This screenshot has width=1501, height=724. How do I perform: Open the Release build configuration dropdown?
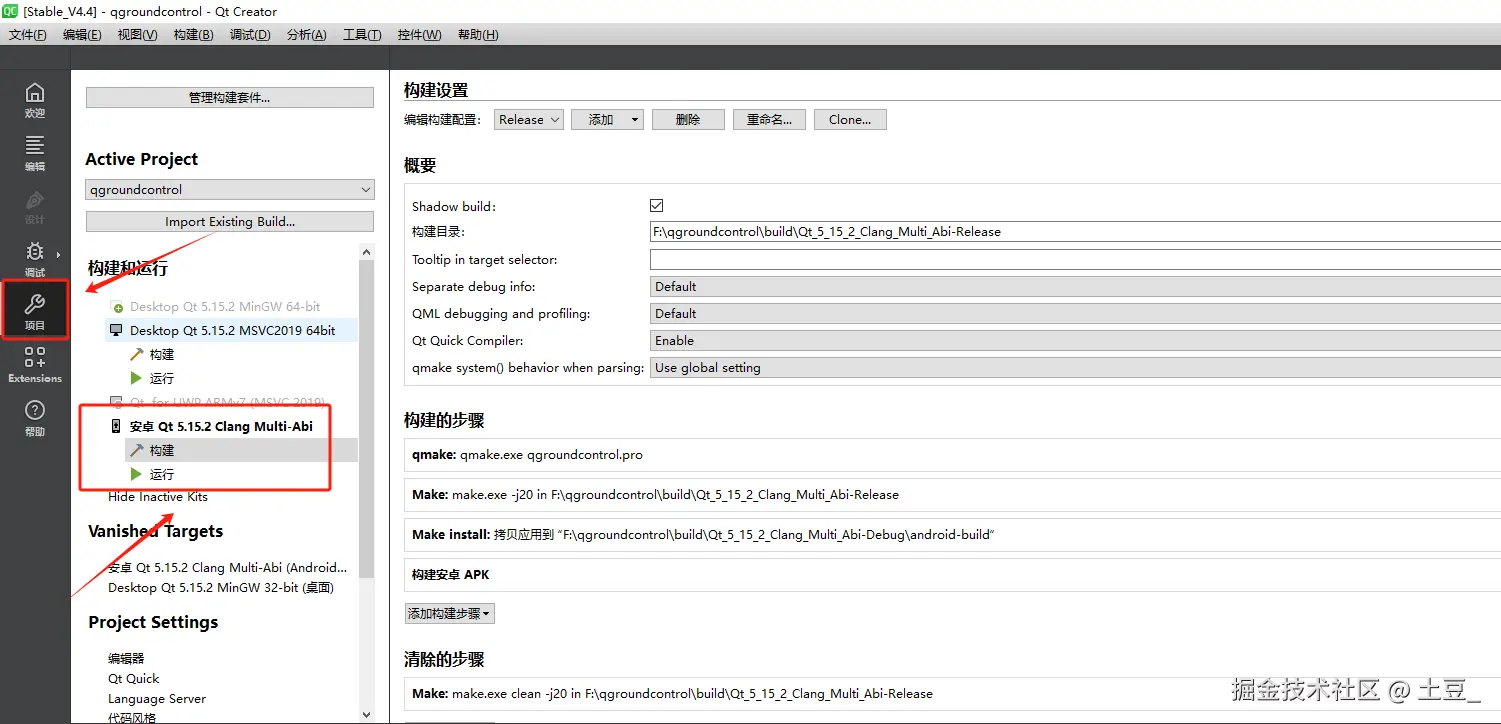(x=529, y=119)
